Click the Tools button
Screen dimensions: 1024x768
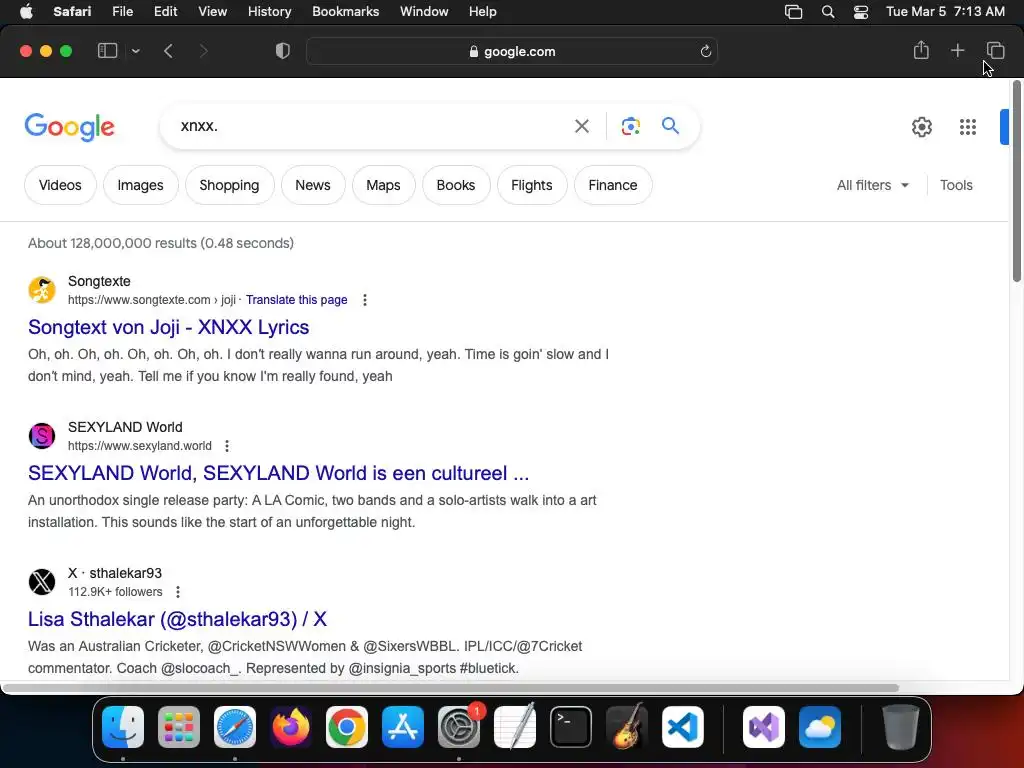956,185
